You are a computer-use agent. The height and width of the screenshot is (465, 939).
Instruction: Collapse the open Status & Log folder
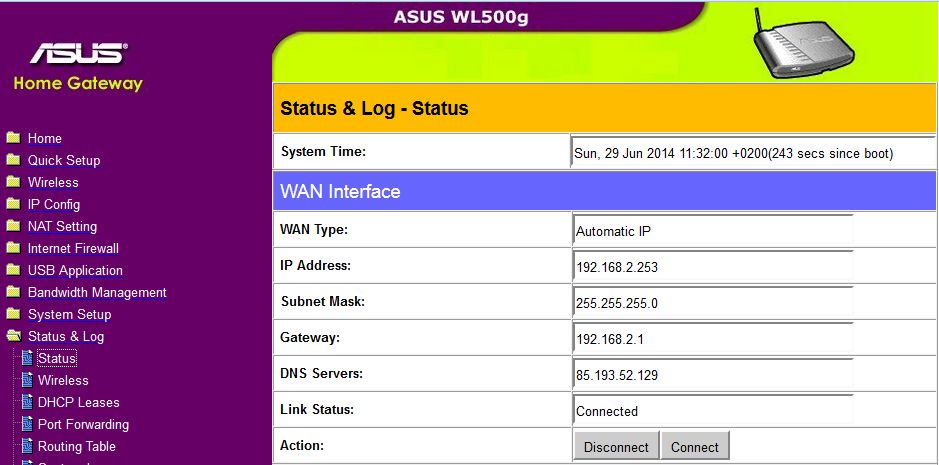(13, 336)
